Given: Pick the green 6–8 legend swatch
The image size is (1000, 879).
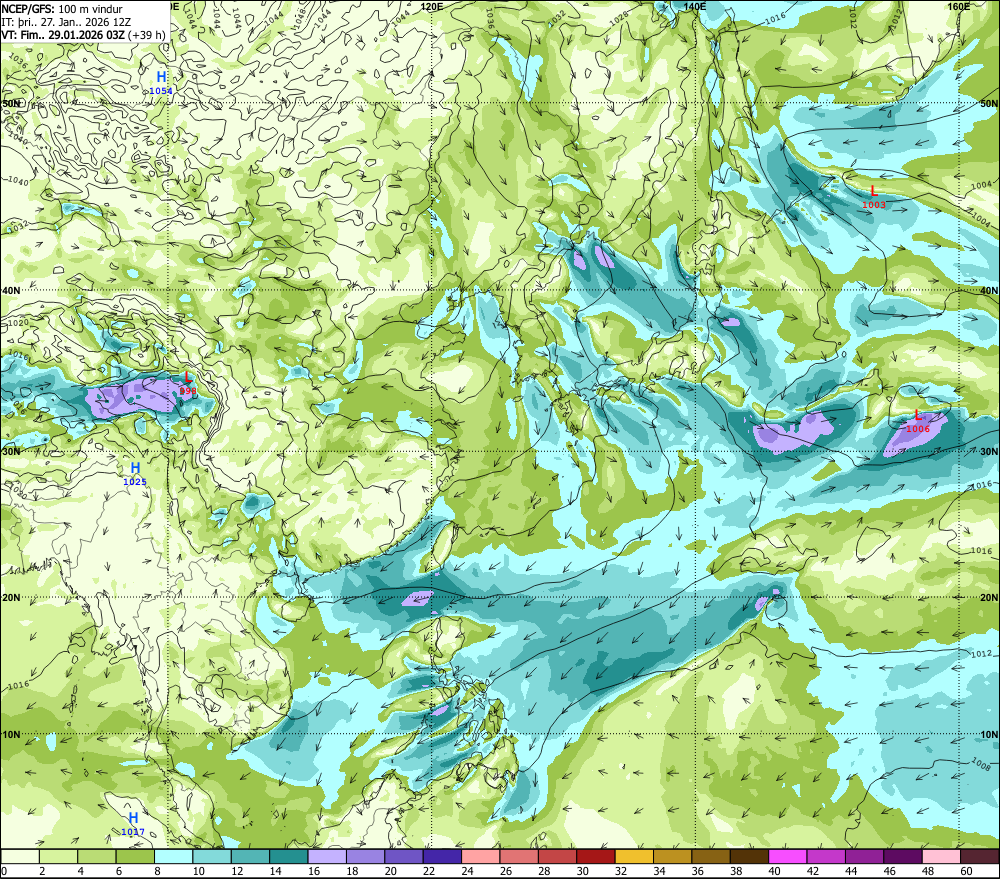Looking at the screenshot, I should (x=135, y=856).
